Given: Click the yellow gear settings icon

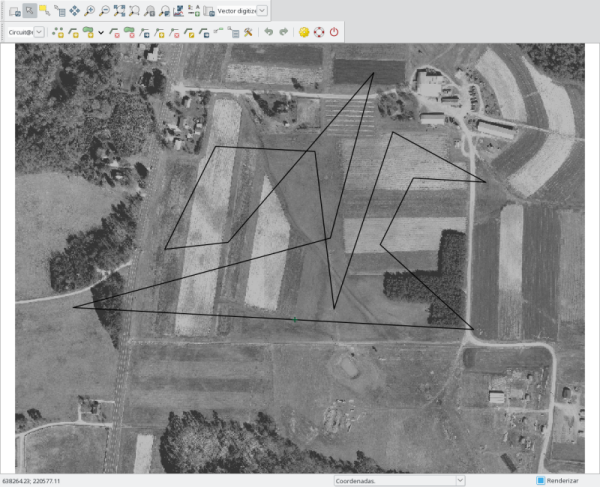Looking at the screenshot, I should [304, 32].
